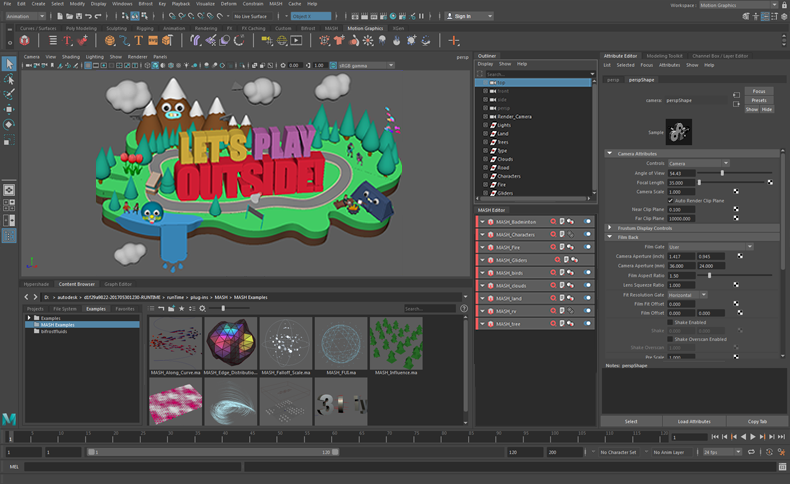The image size is (790, 484).
Task: Open the Film Gate dropdown
Action: pos(710,246)
